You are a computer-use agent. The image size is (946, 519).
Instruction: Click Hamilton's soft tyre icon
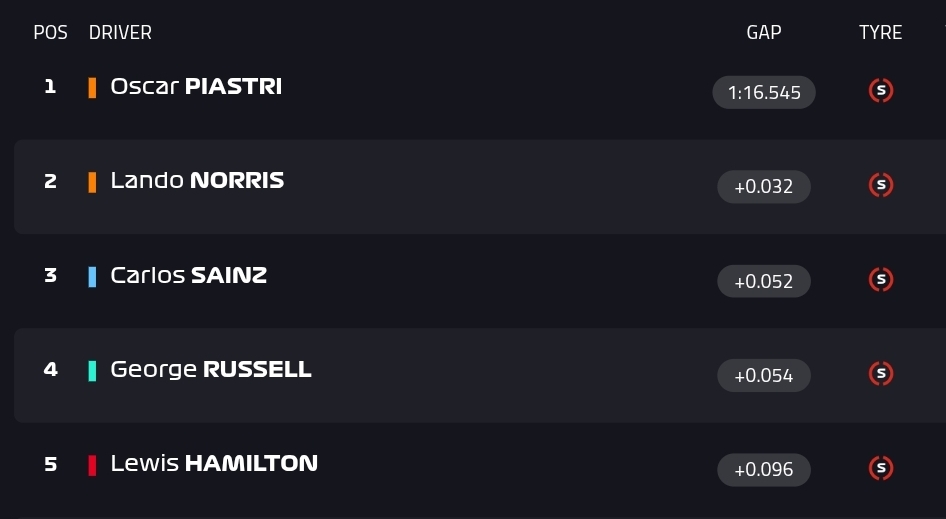(x=881, y=468)
